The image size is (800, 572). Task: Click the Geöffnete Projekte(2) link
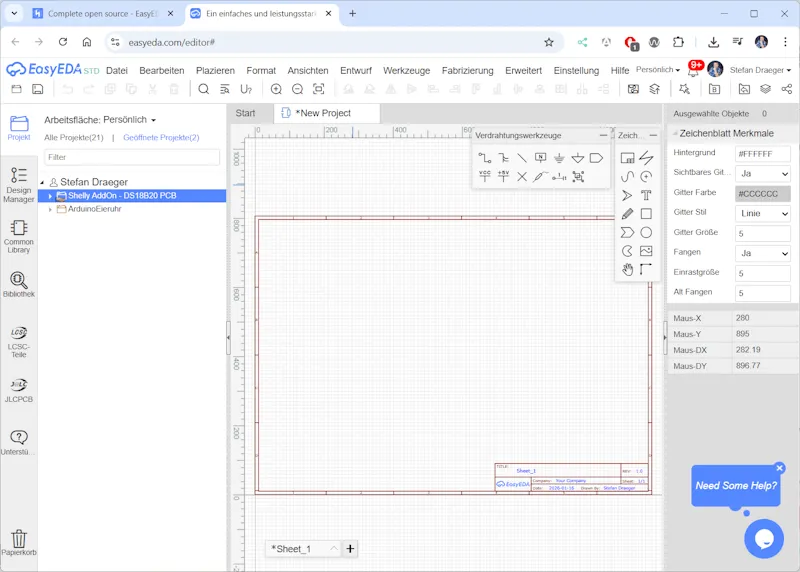[x=161, y=137]
